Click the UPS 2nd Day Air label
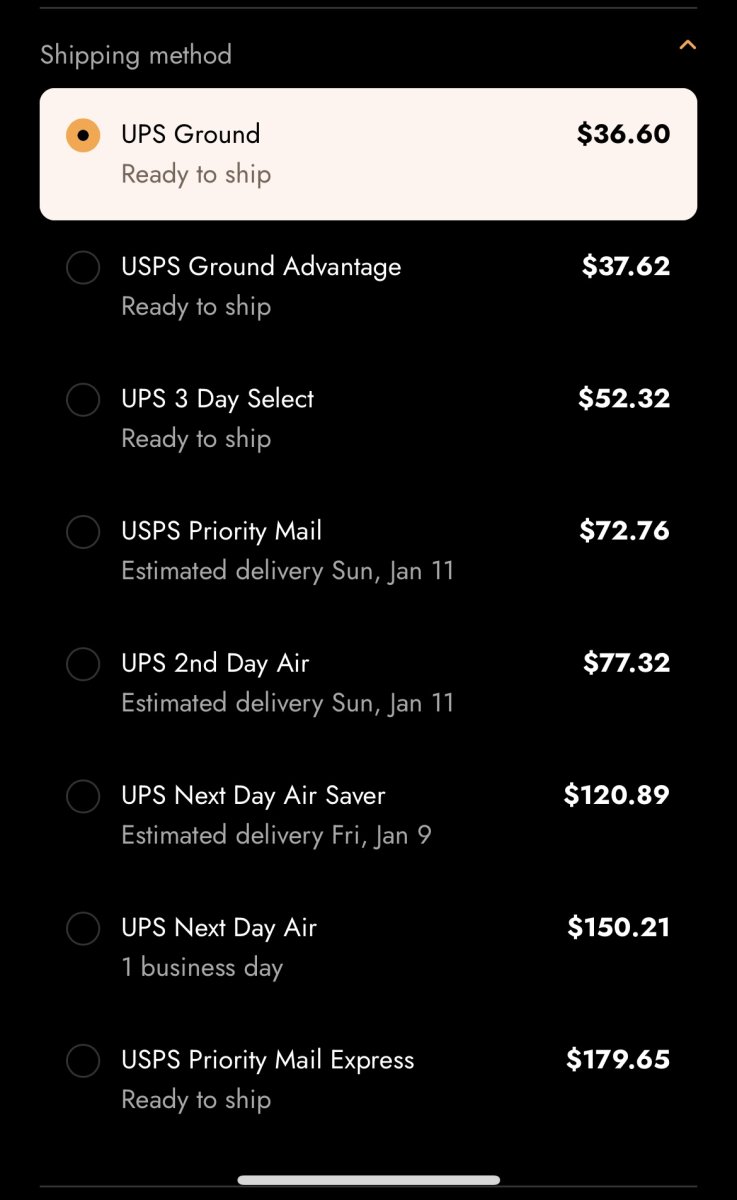This screenshot has width=737, height=1200. click(215, 663)
